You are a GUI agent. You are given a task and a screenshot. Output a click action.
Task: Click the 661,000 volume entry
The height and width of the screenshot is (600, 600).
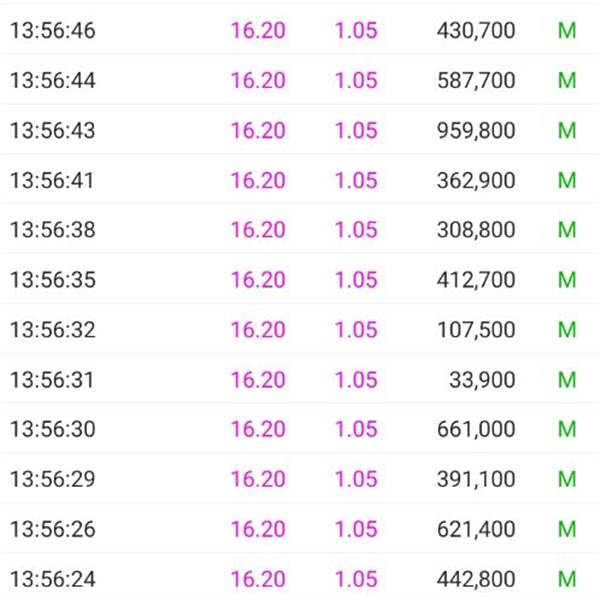[x=476, y=429]
